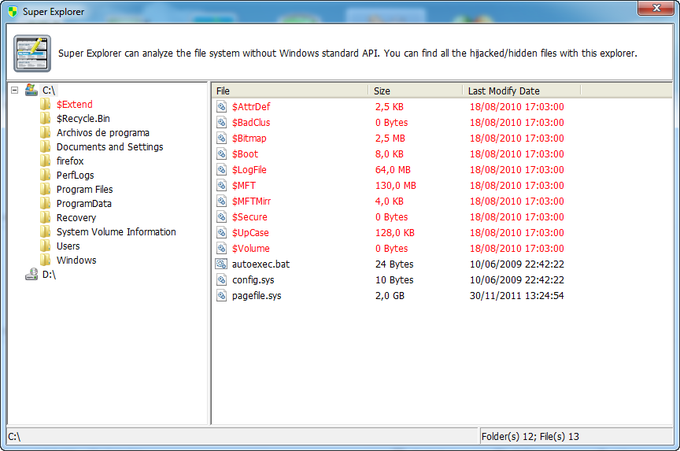Click the Users folder icon
Screen dimensions: 680x451
[45, 246]
